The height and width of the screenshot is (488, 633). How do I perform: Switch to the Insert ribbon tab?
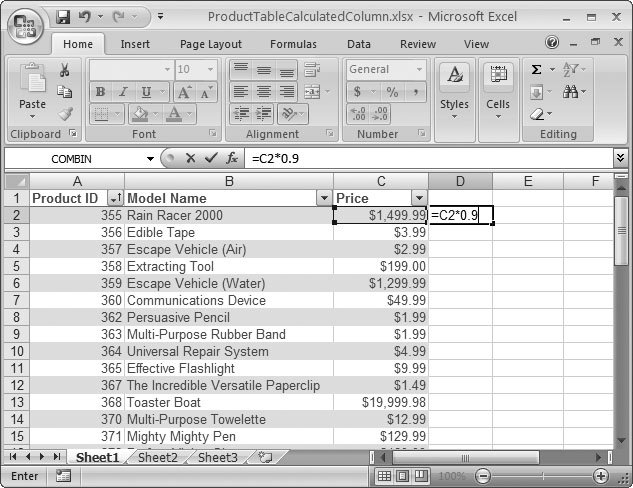135,44
